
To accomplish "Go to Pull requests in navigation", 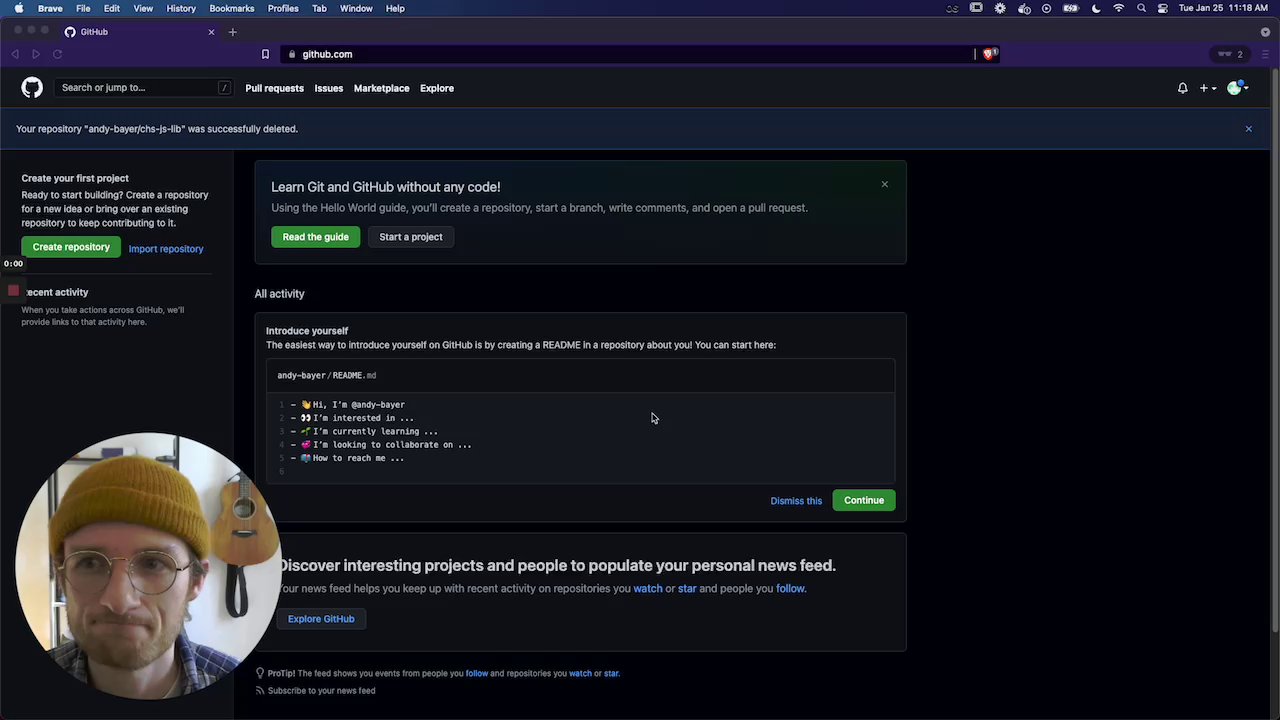I will coord(274,88).
